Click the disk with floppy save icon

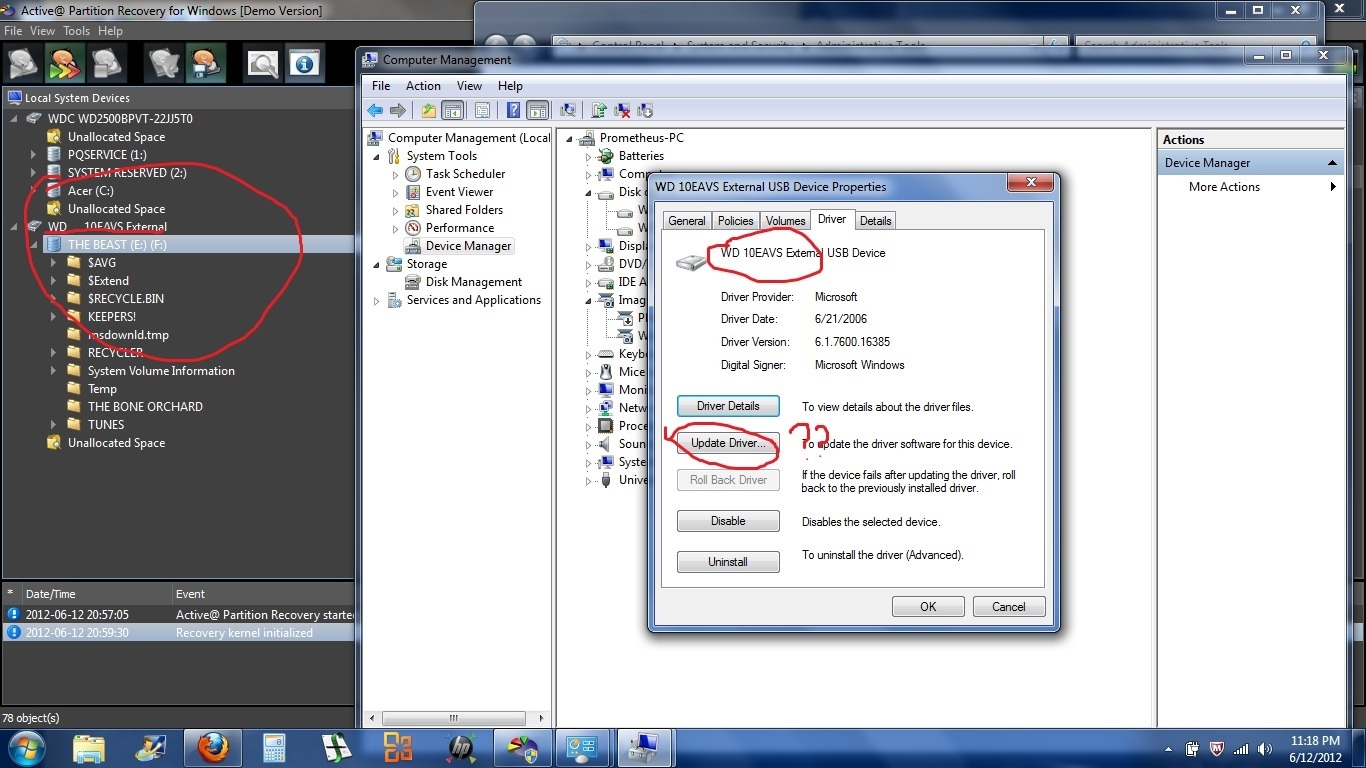pos(205,64)
